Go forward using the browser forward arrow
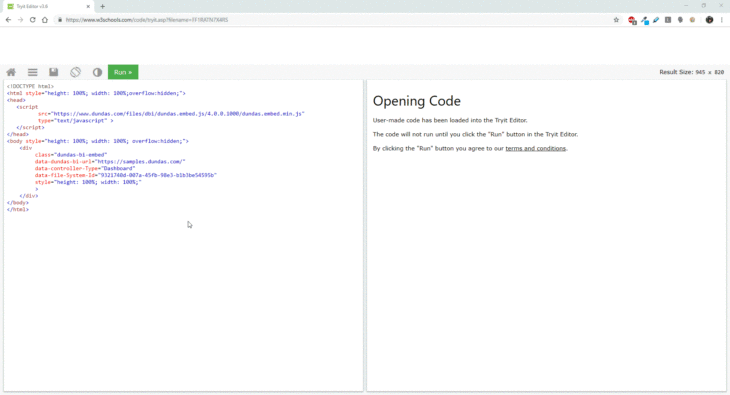This screenshot has height=395, width=730. point(20,20)
